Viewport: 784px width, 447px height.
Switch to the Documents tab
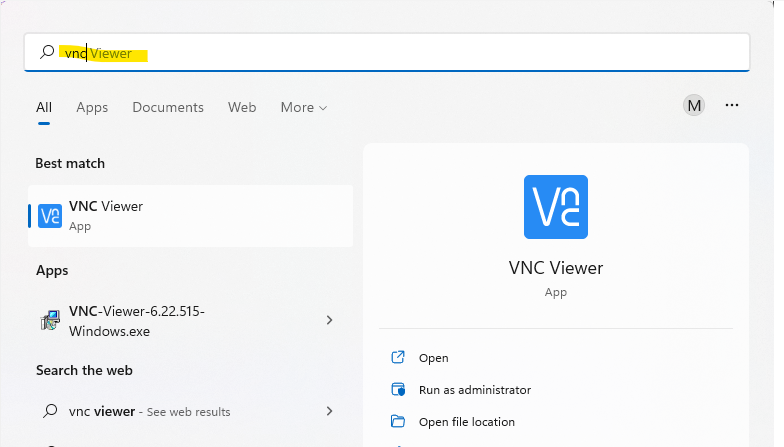[168, 107]
